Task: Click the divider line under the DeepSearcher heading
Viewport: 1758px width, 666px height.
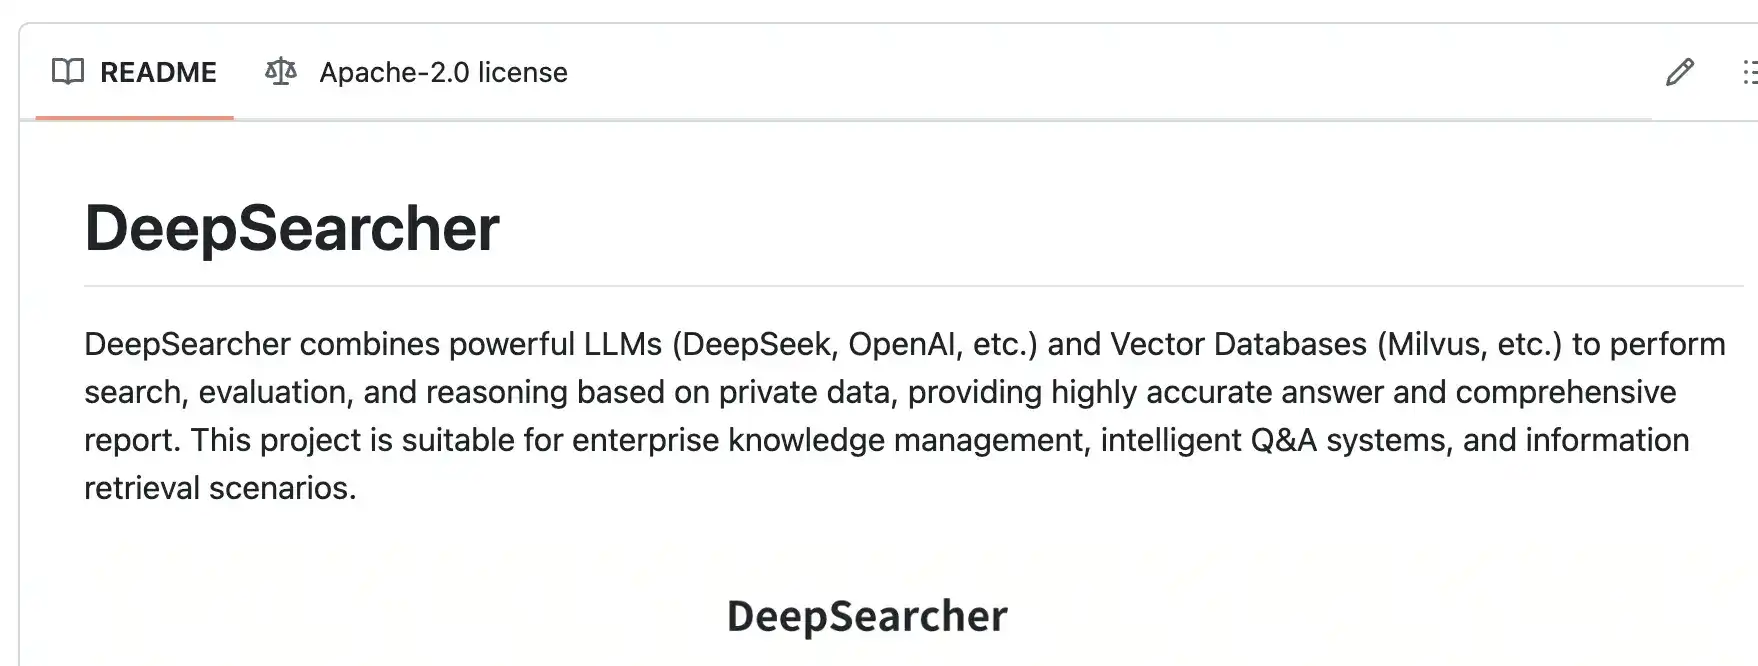Action: (914, 286)
